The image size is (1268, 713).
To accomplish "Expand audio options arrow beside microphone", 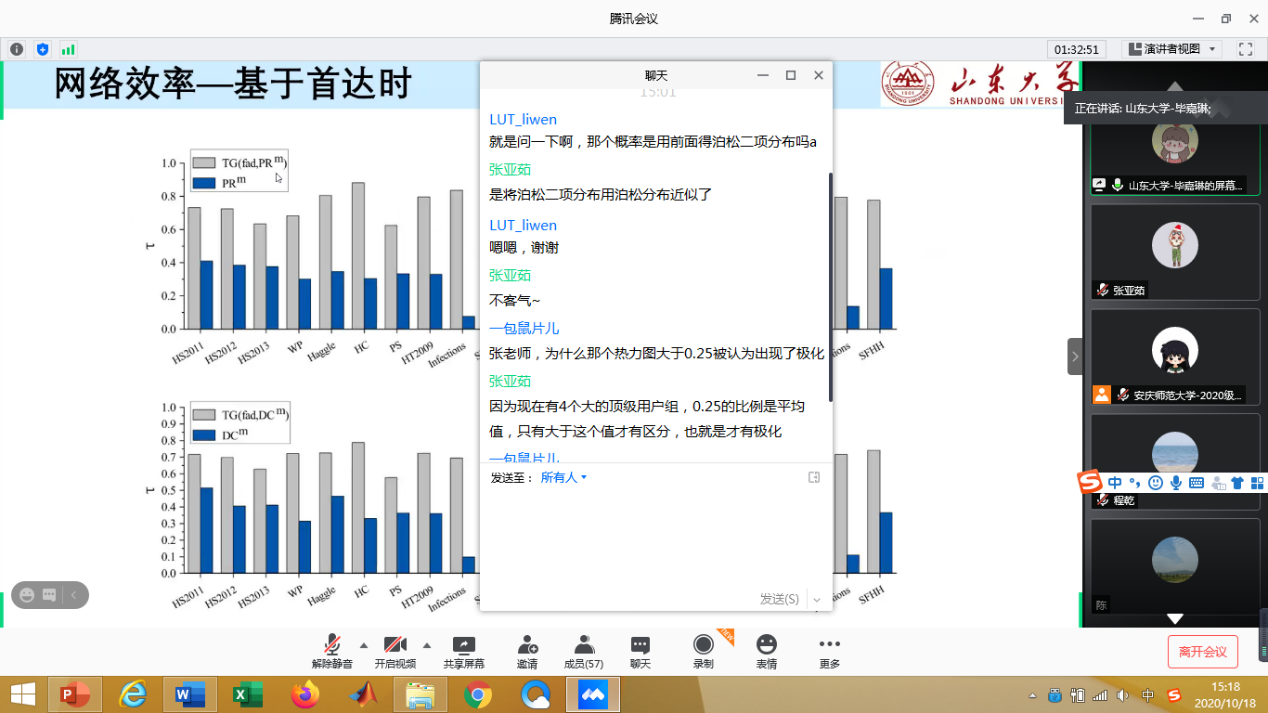I will click(363, 645).
